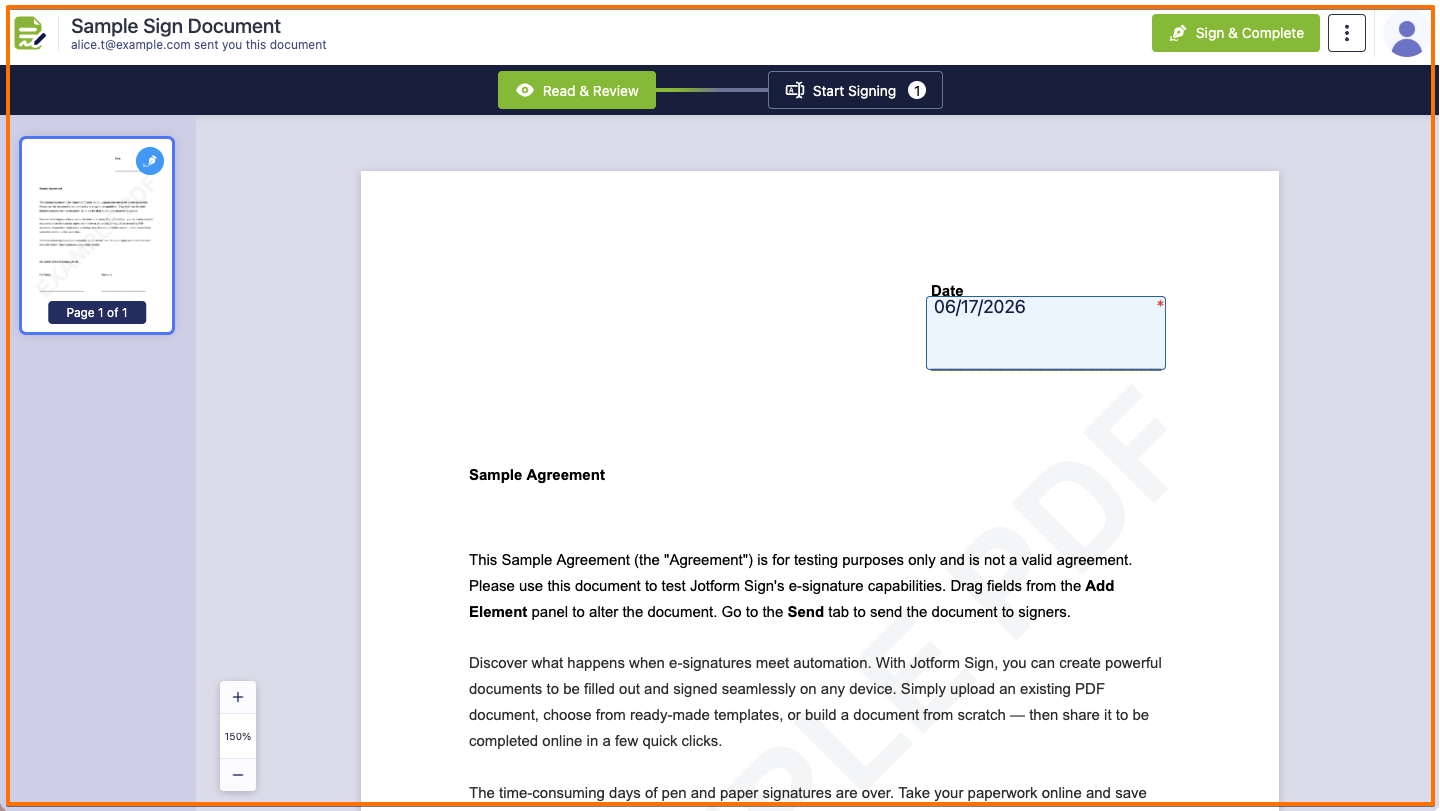Click the sender text alice.t@example.com

tap(131, 45)
